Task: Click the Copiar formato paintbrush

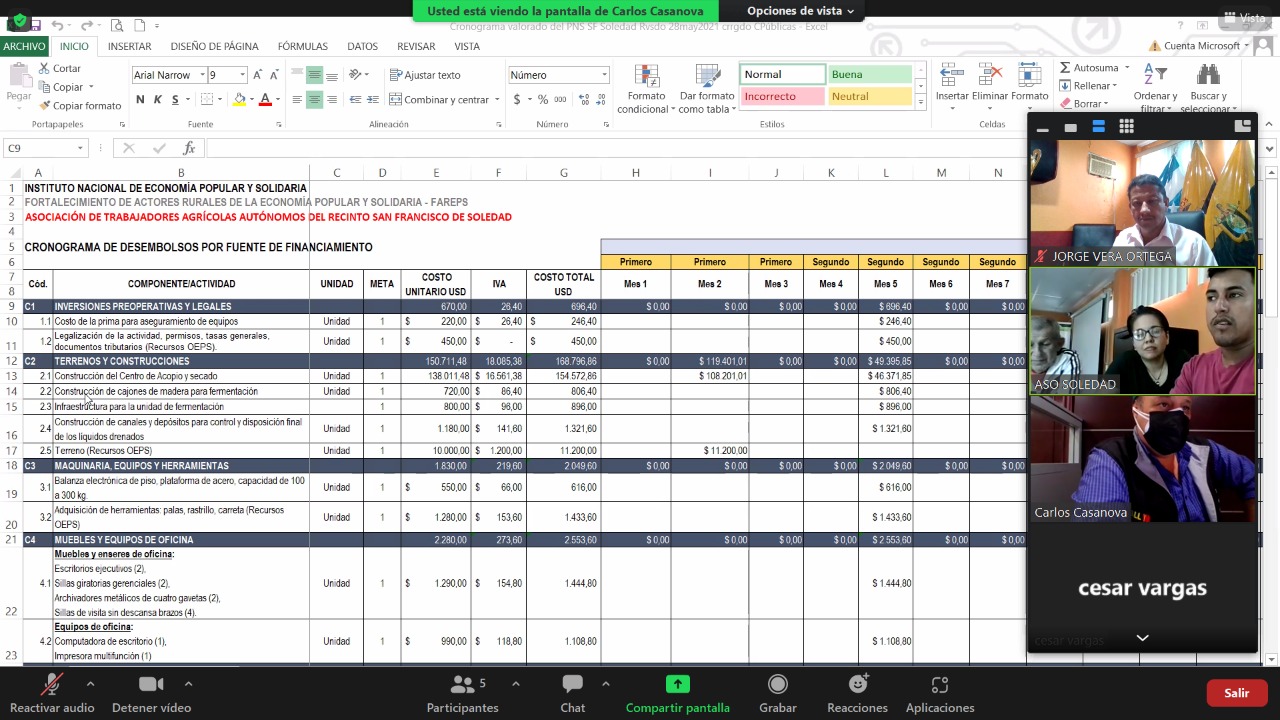Action: click(x=45, y=106)
